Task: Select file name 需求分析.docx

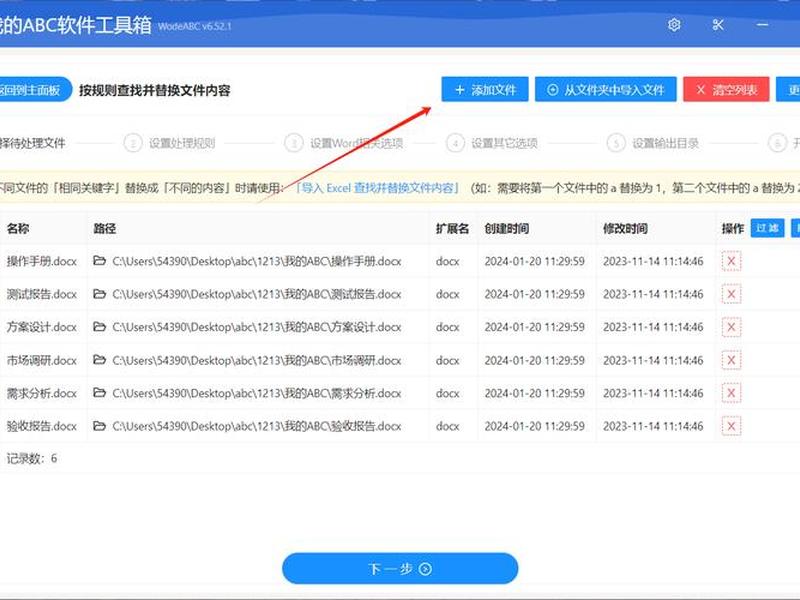Action: click(42, 393)
